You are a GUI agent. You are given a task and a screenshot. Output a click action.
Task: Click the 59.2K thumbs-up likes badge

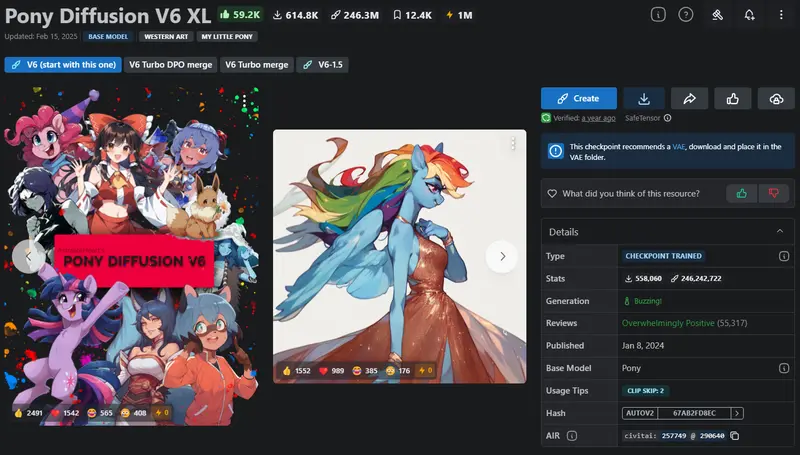pos(240,15)
